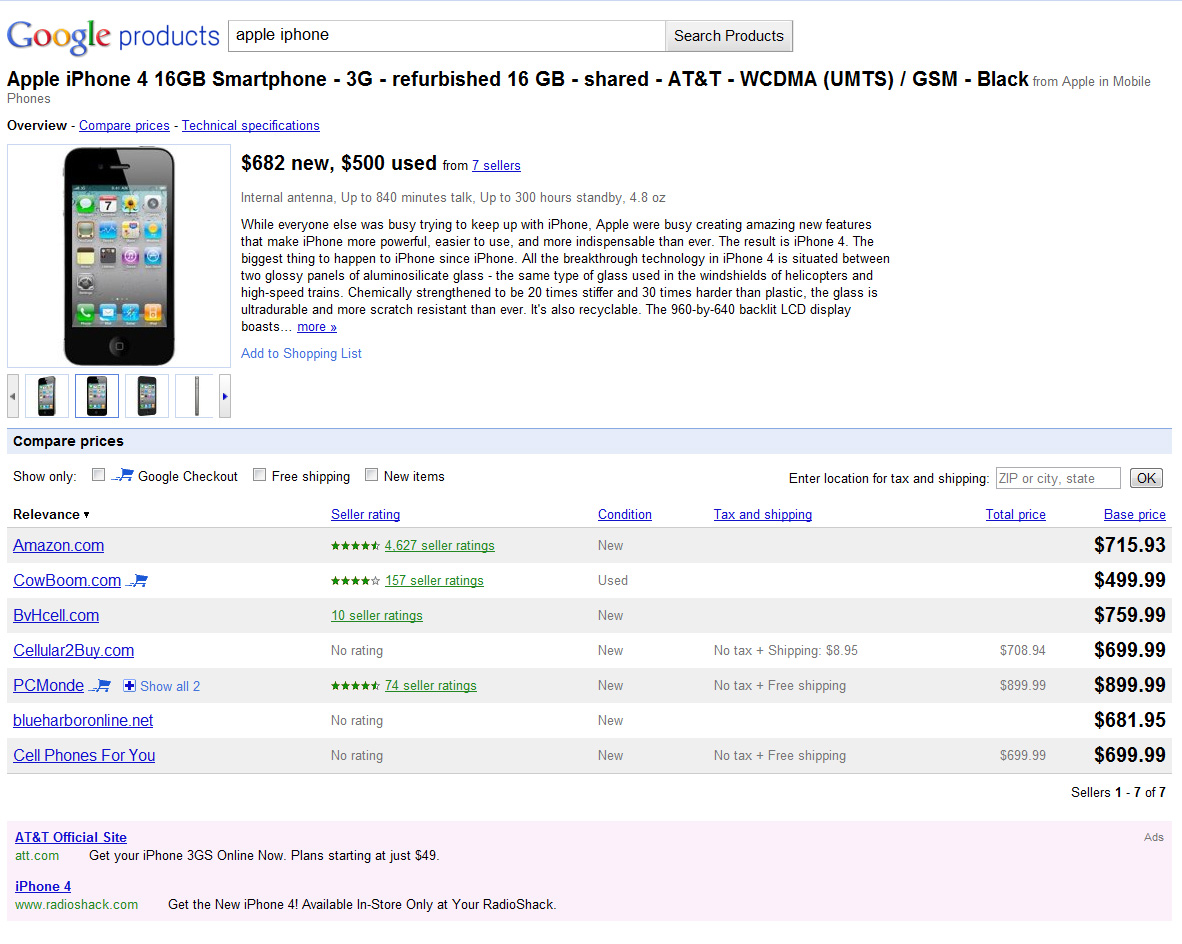Select the first angled iPhone thumbnail

[47, 396]
